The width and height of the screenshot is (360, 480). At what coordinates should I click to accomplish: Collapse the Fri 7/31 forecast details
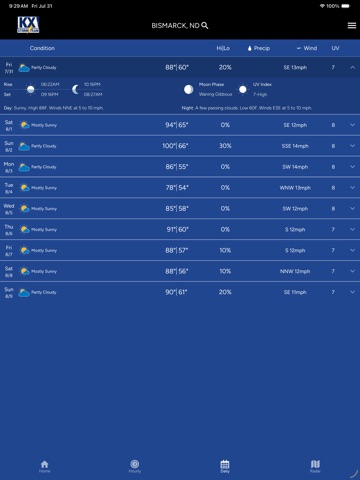[352, 67]
